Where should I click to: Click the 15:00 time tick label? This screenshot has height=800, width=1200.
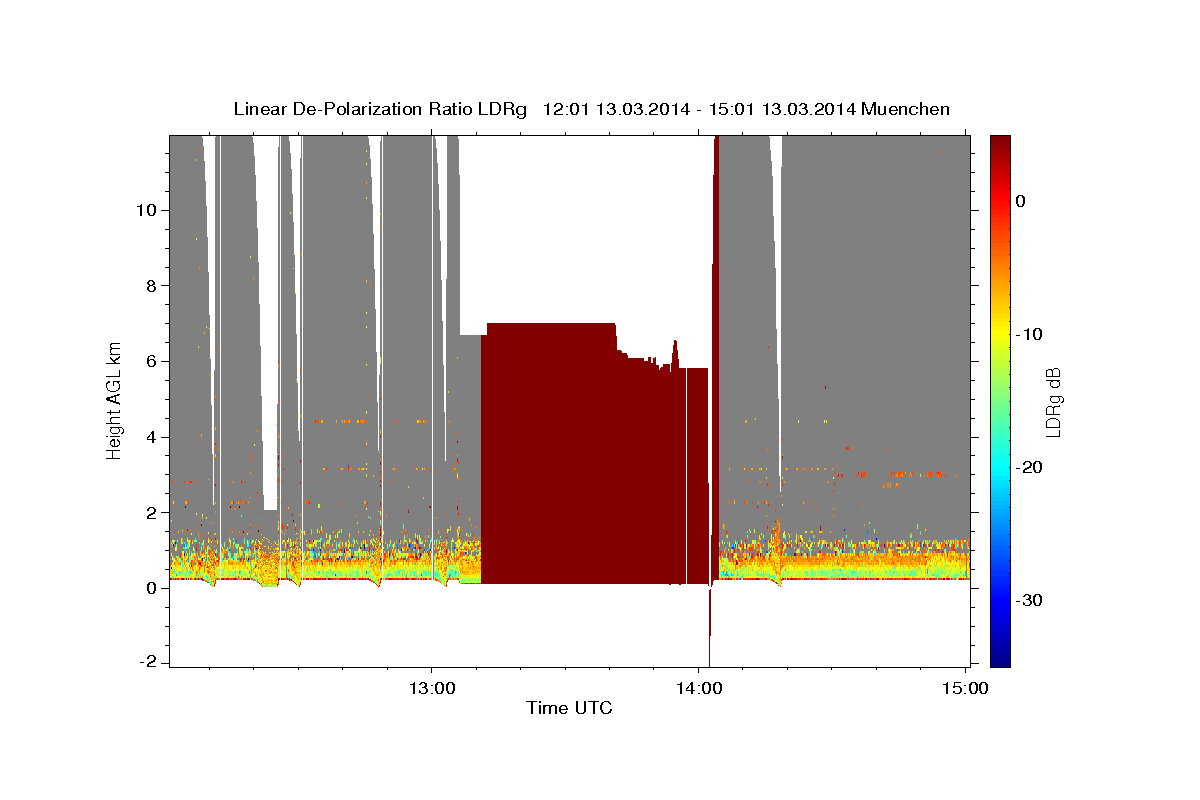tap(966, 688)
